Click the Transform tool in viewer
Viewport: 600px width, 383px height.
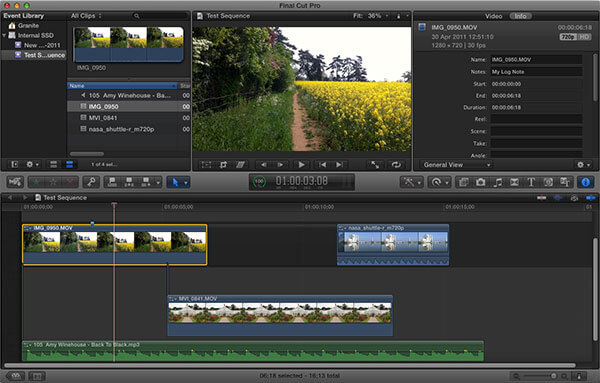[206, 165]
